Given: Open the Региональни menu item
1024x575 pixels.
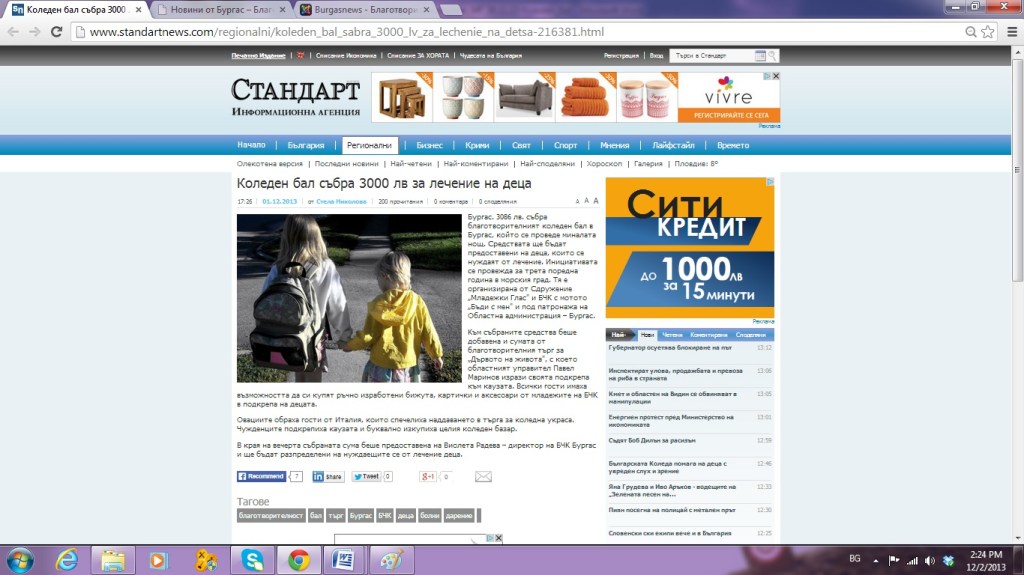Looking at the screenshot, I should tap(371, 145).
